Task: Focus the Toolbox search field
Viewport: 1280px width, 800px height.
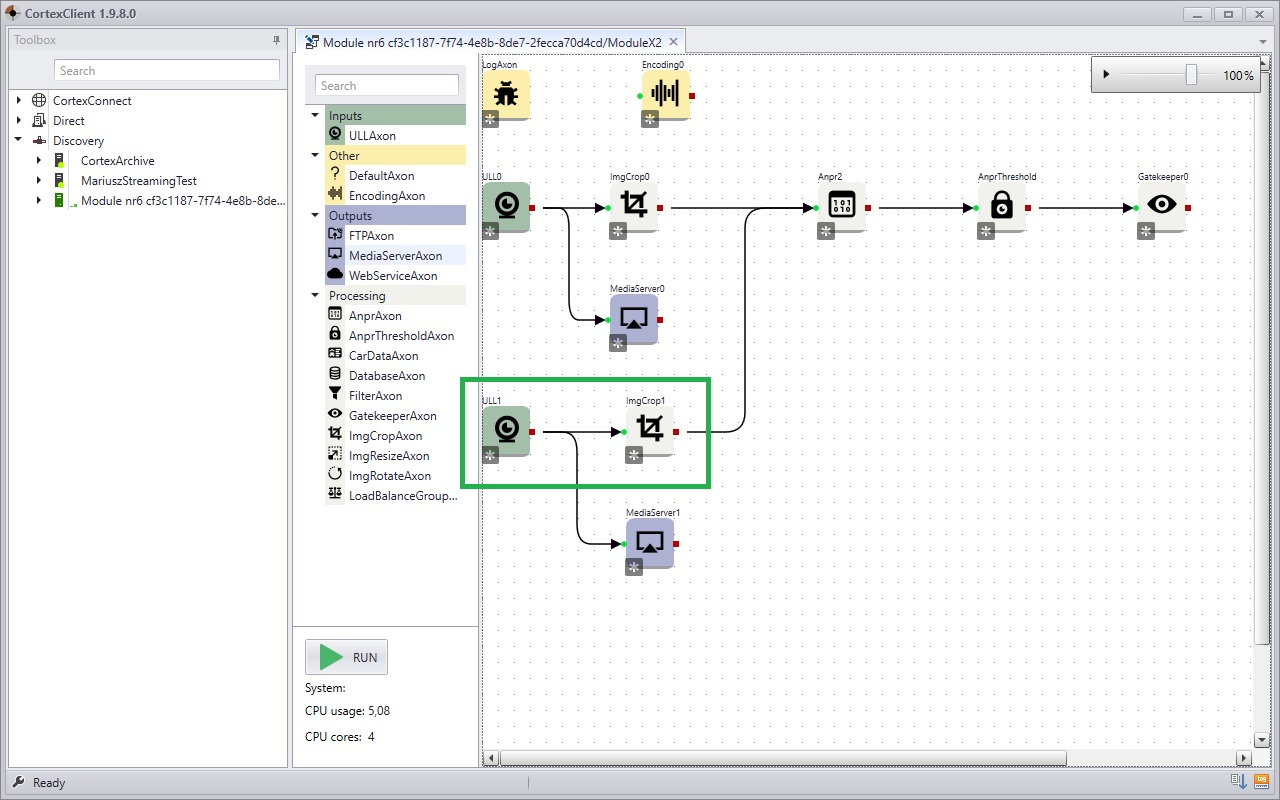Action: click(x=167, y=71)
